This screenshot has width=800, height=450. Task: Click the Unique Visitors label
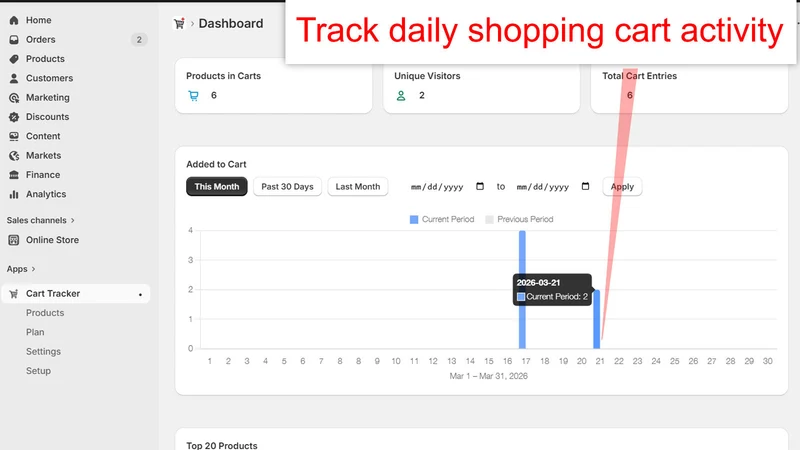pos(427,76)
